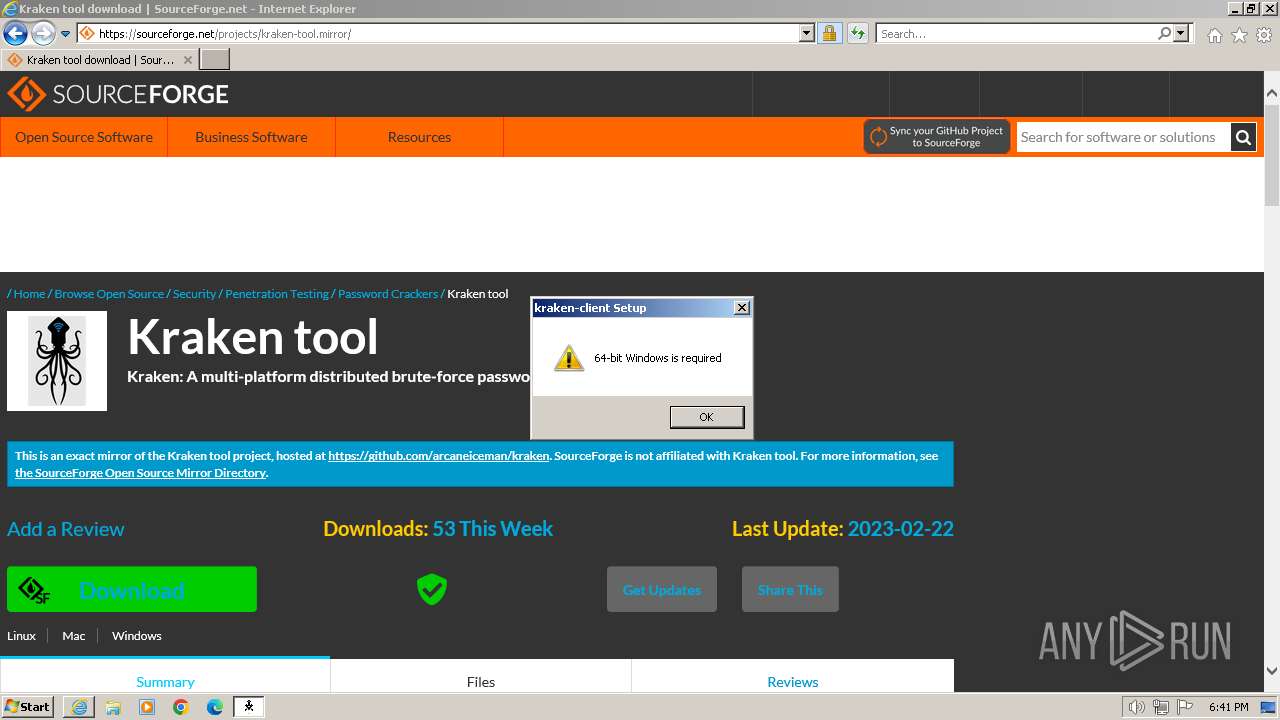
Task: Click the software search input field
Action: pos(1124,137)
